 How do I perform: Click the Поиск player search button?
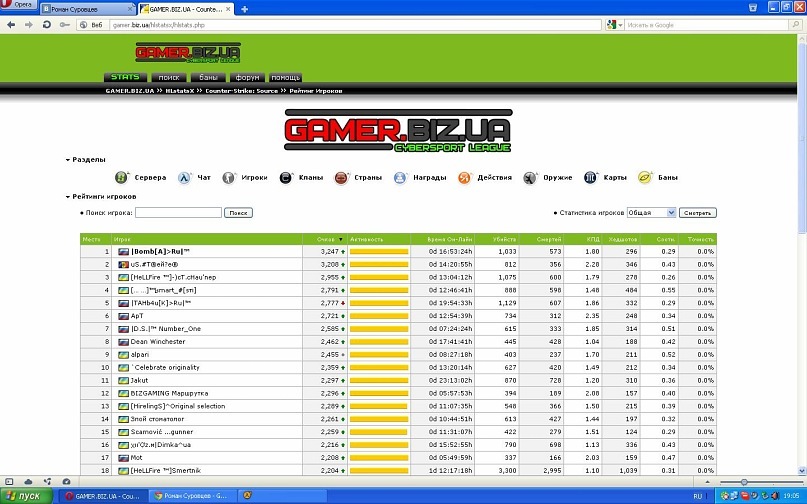(x=238, y=213)
